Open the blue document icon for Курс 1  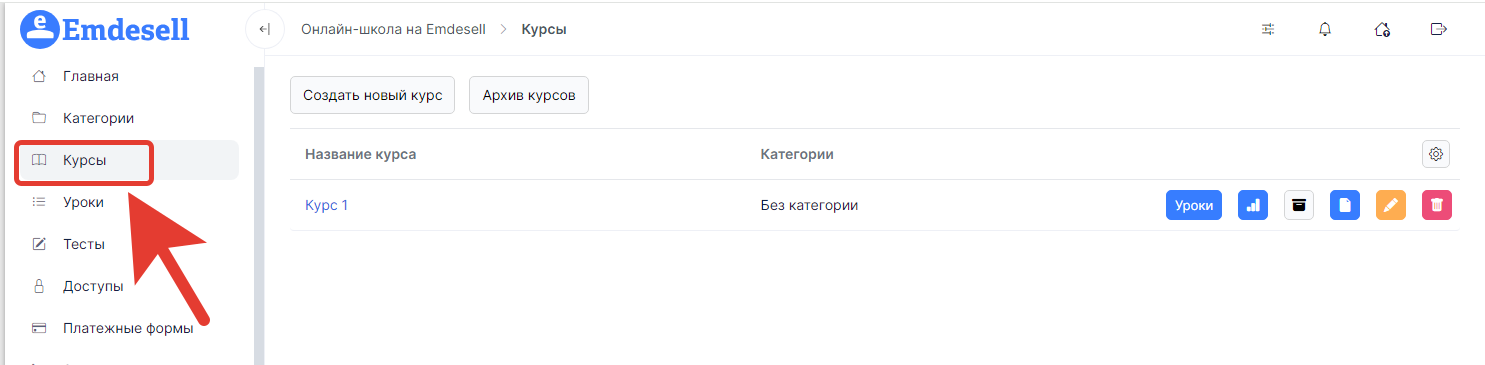1345,205
